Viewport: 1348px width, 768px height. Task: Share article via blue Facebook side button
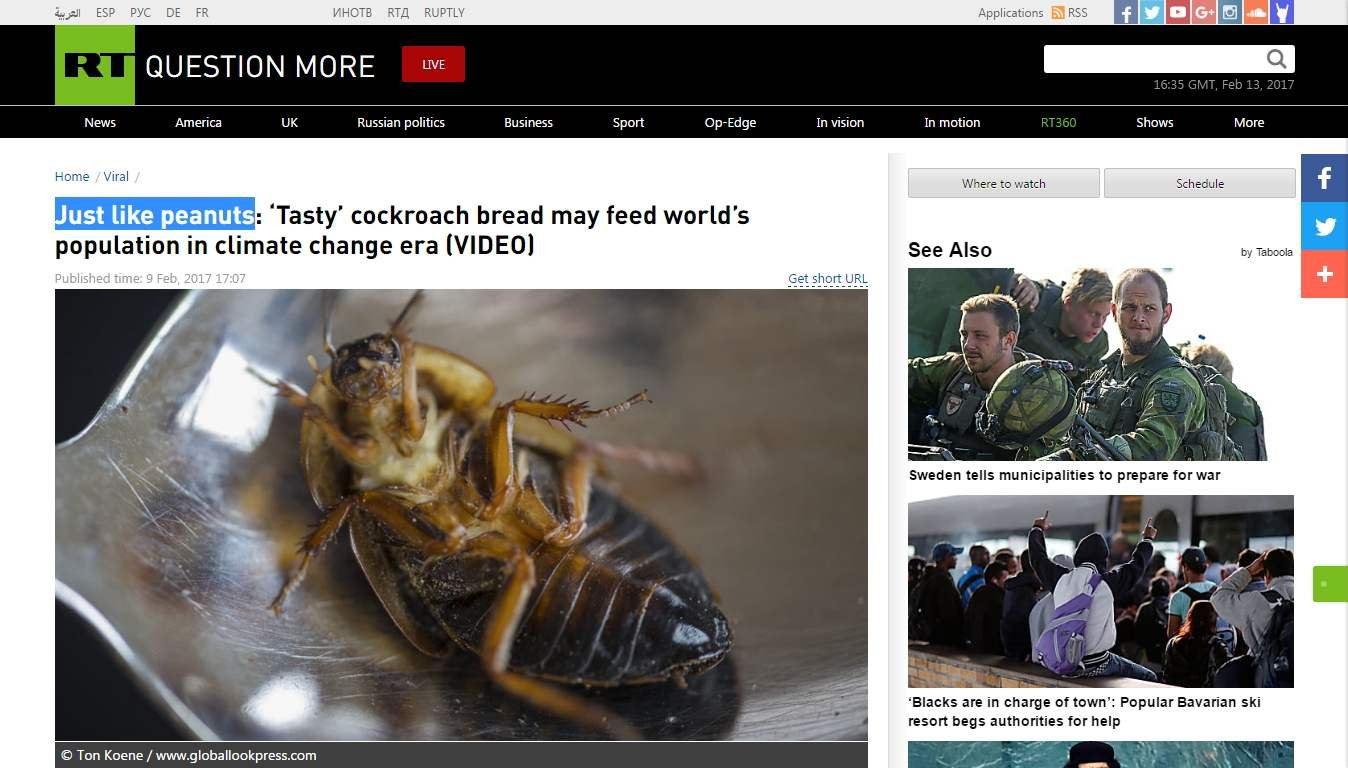1324,178
